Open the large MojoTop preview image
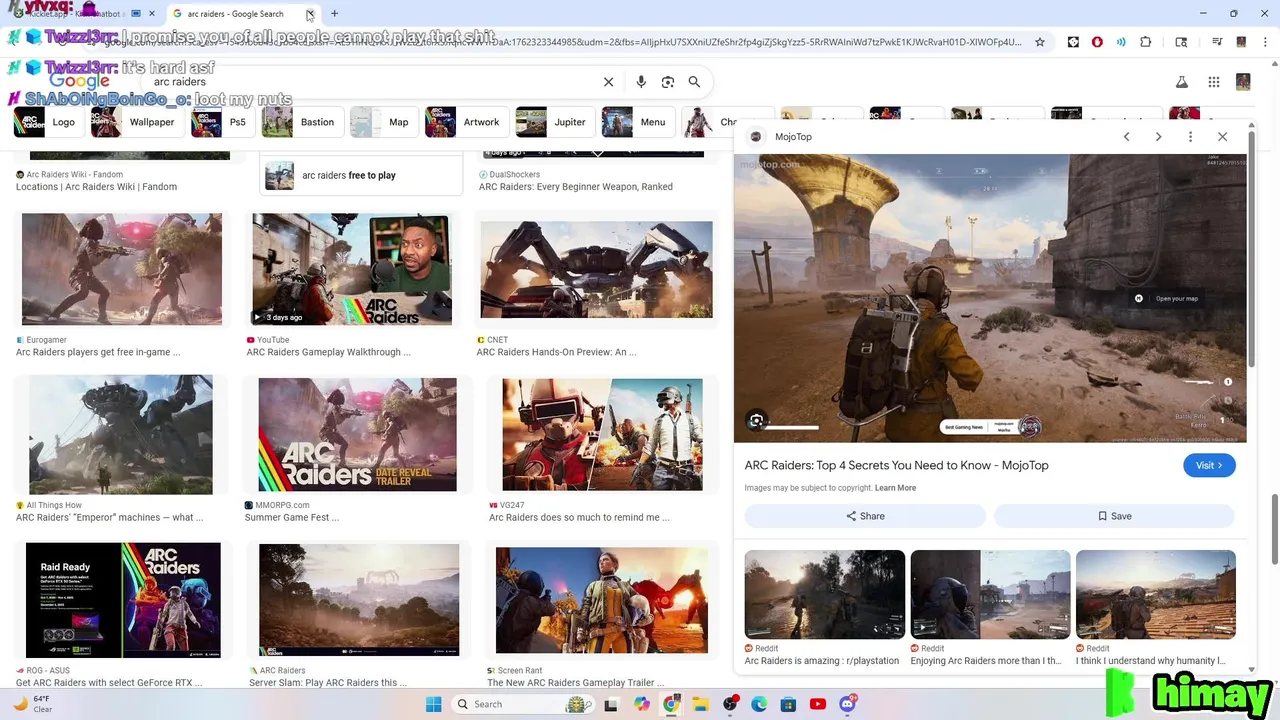Screen dimensions: 1280x720 pos(990,298)
